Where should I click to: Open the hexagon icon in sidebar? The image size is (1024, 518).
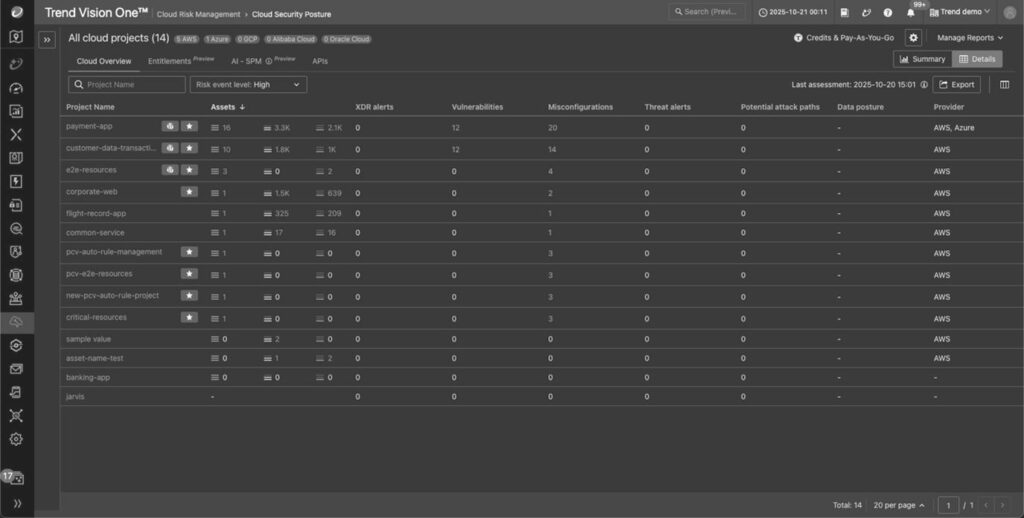tap(16, 346)
